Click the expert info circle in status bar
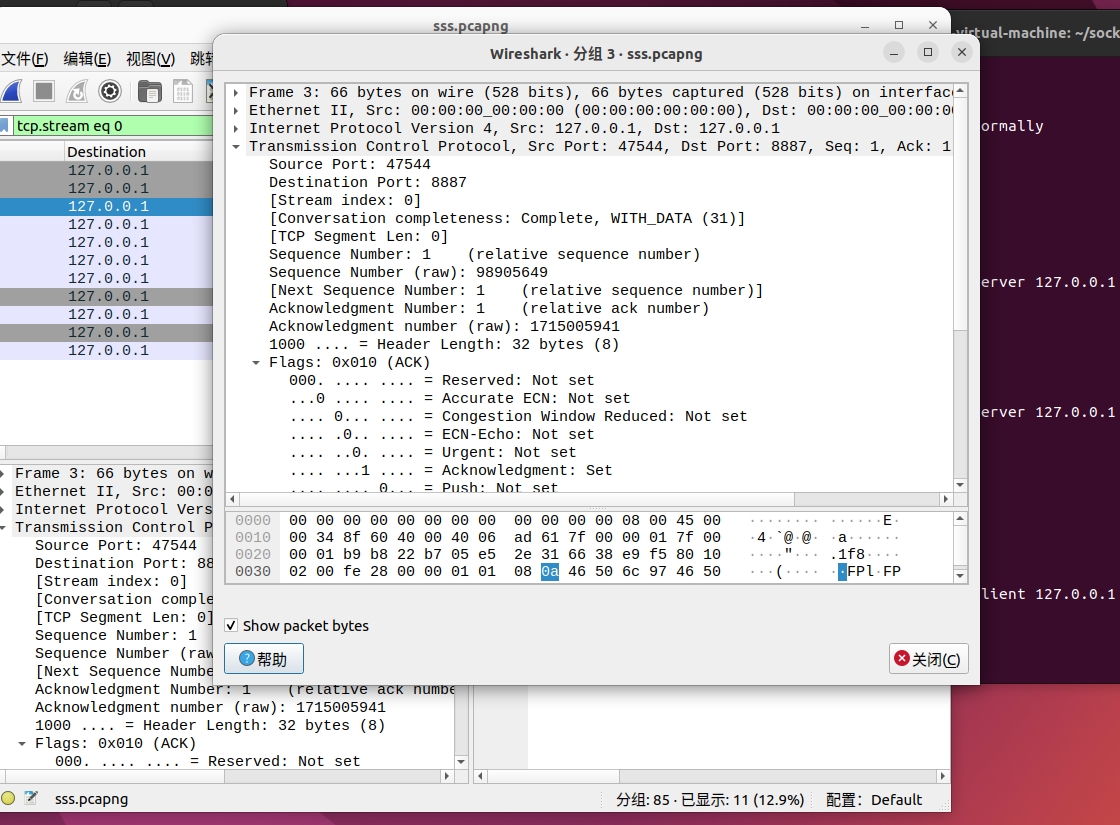This screenshot has height=825, width=1120. 8,798
